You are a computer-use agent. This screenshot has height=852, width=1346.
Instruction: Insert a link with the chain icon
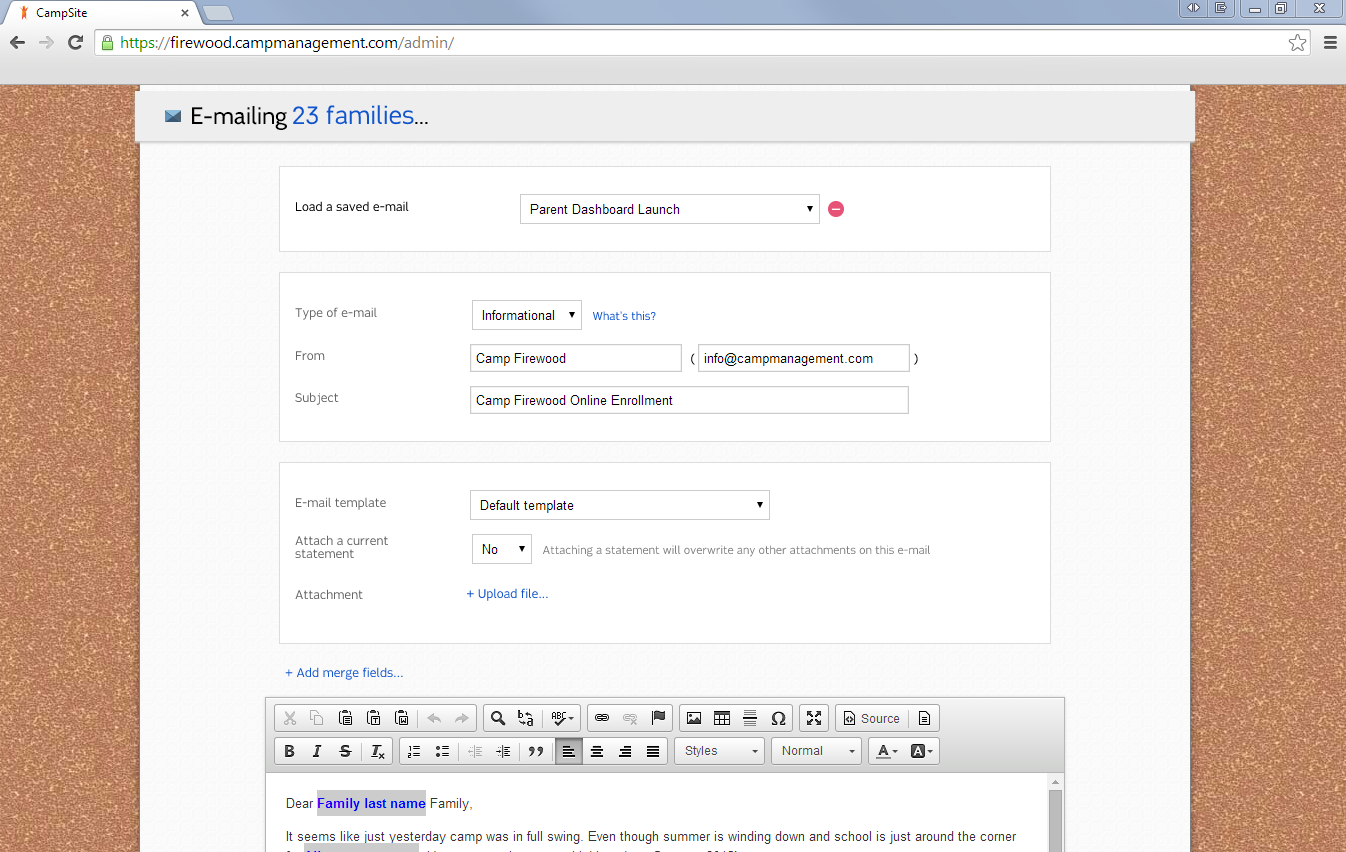click(602, 718)
